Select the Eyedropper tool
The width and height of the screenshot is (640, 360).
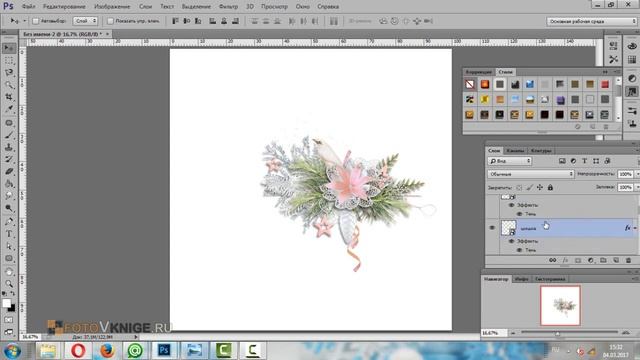pyautogui.click(x=9, y=109)
